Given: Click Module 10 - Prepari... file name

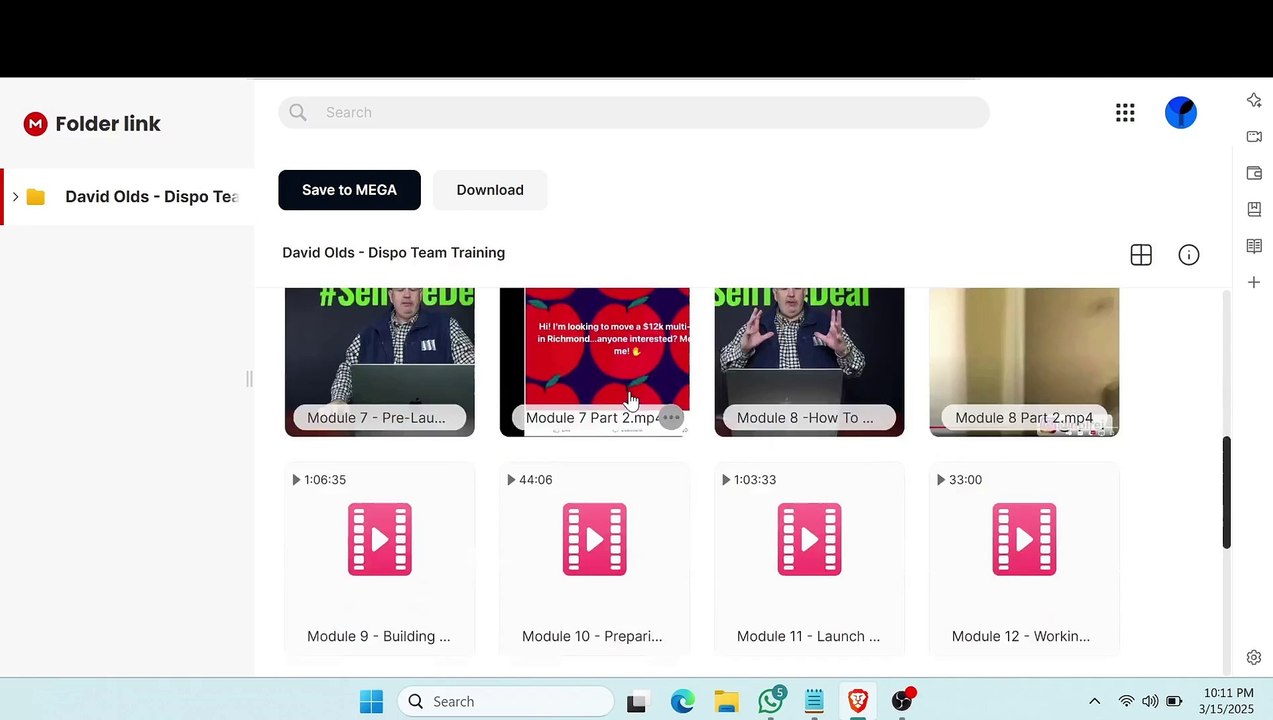Looking at the screenshot, I should click(x=592, y=636).
